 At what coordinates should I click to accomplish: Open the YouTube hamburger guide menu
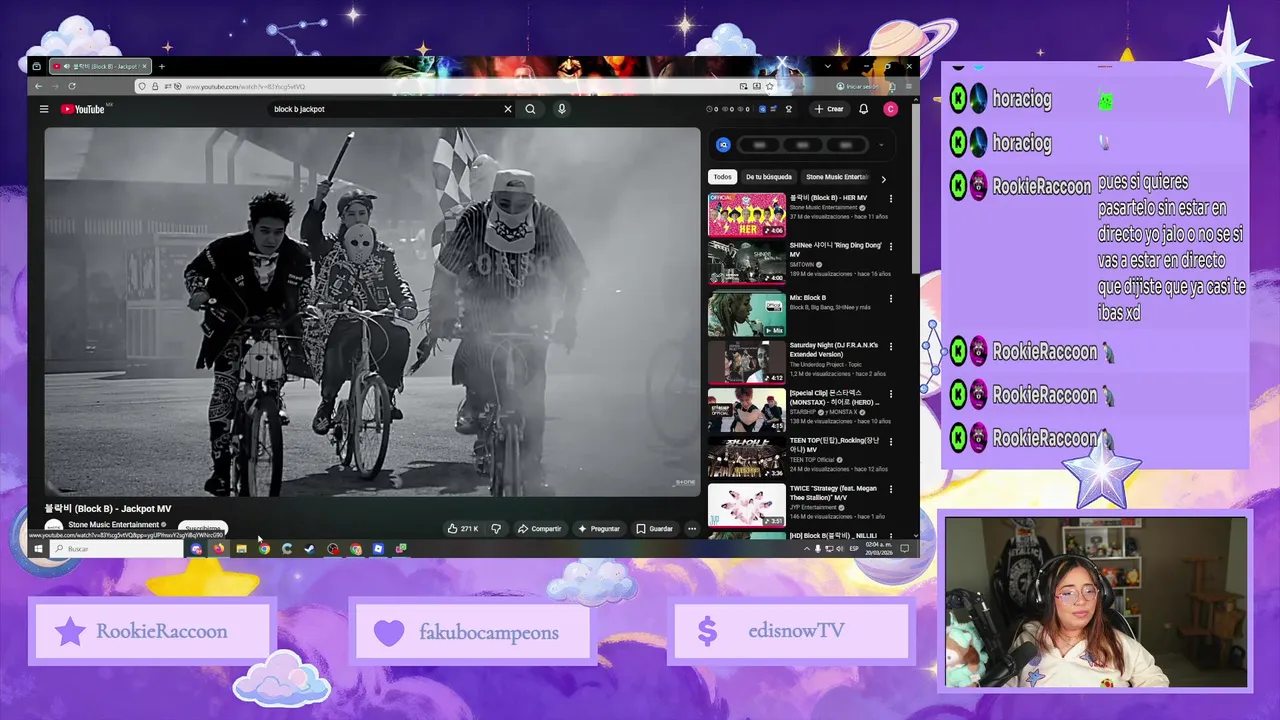(44, 109)
